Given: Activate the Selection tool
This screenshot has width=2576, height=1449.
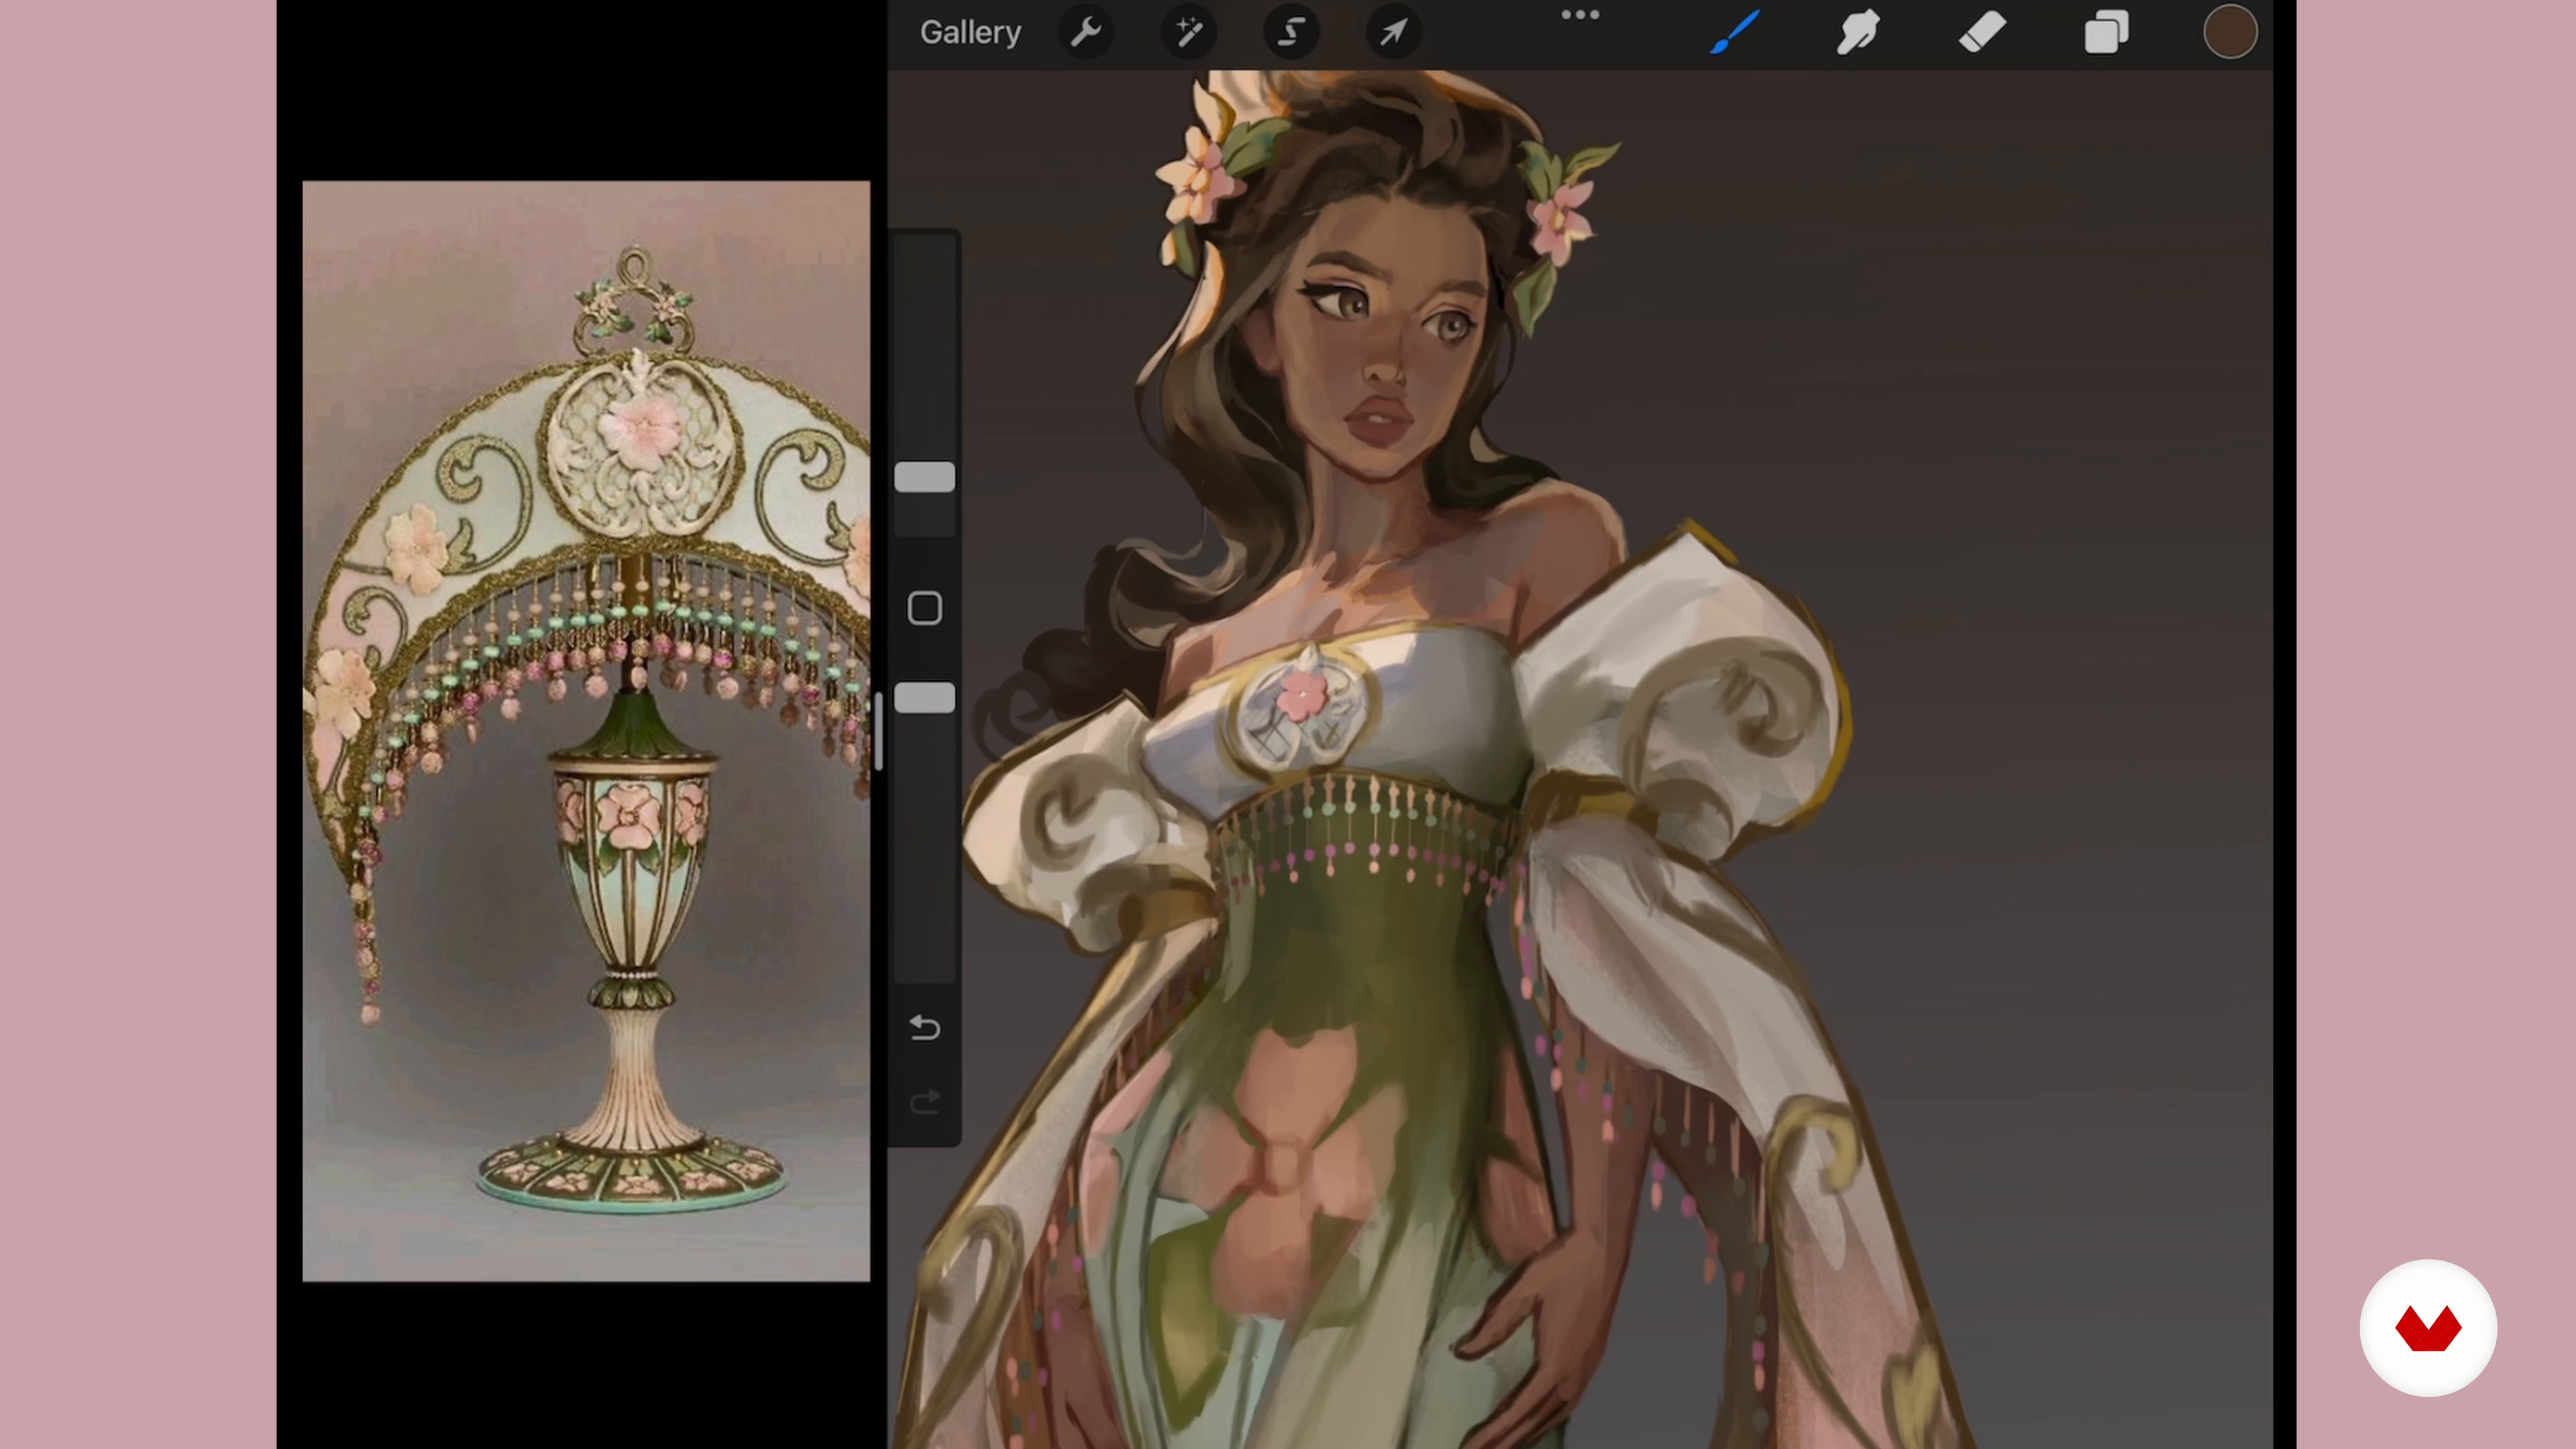Looking at the screenshot, I should tap(1291, 32).
